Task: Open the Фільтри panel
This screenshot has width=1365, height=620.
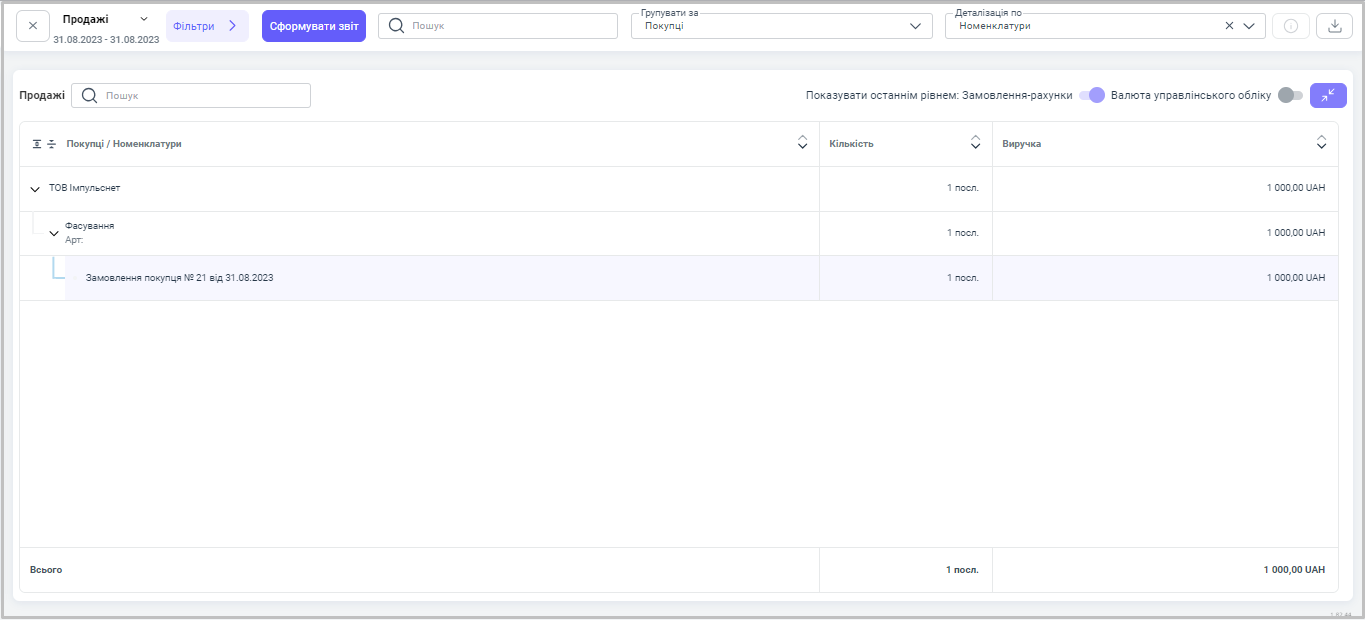Action: pyautogui.click(x=207, y=26)
